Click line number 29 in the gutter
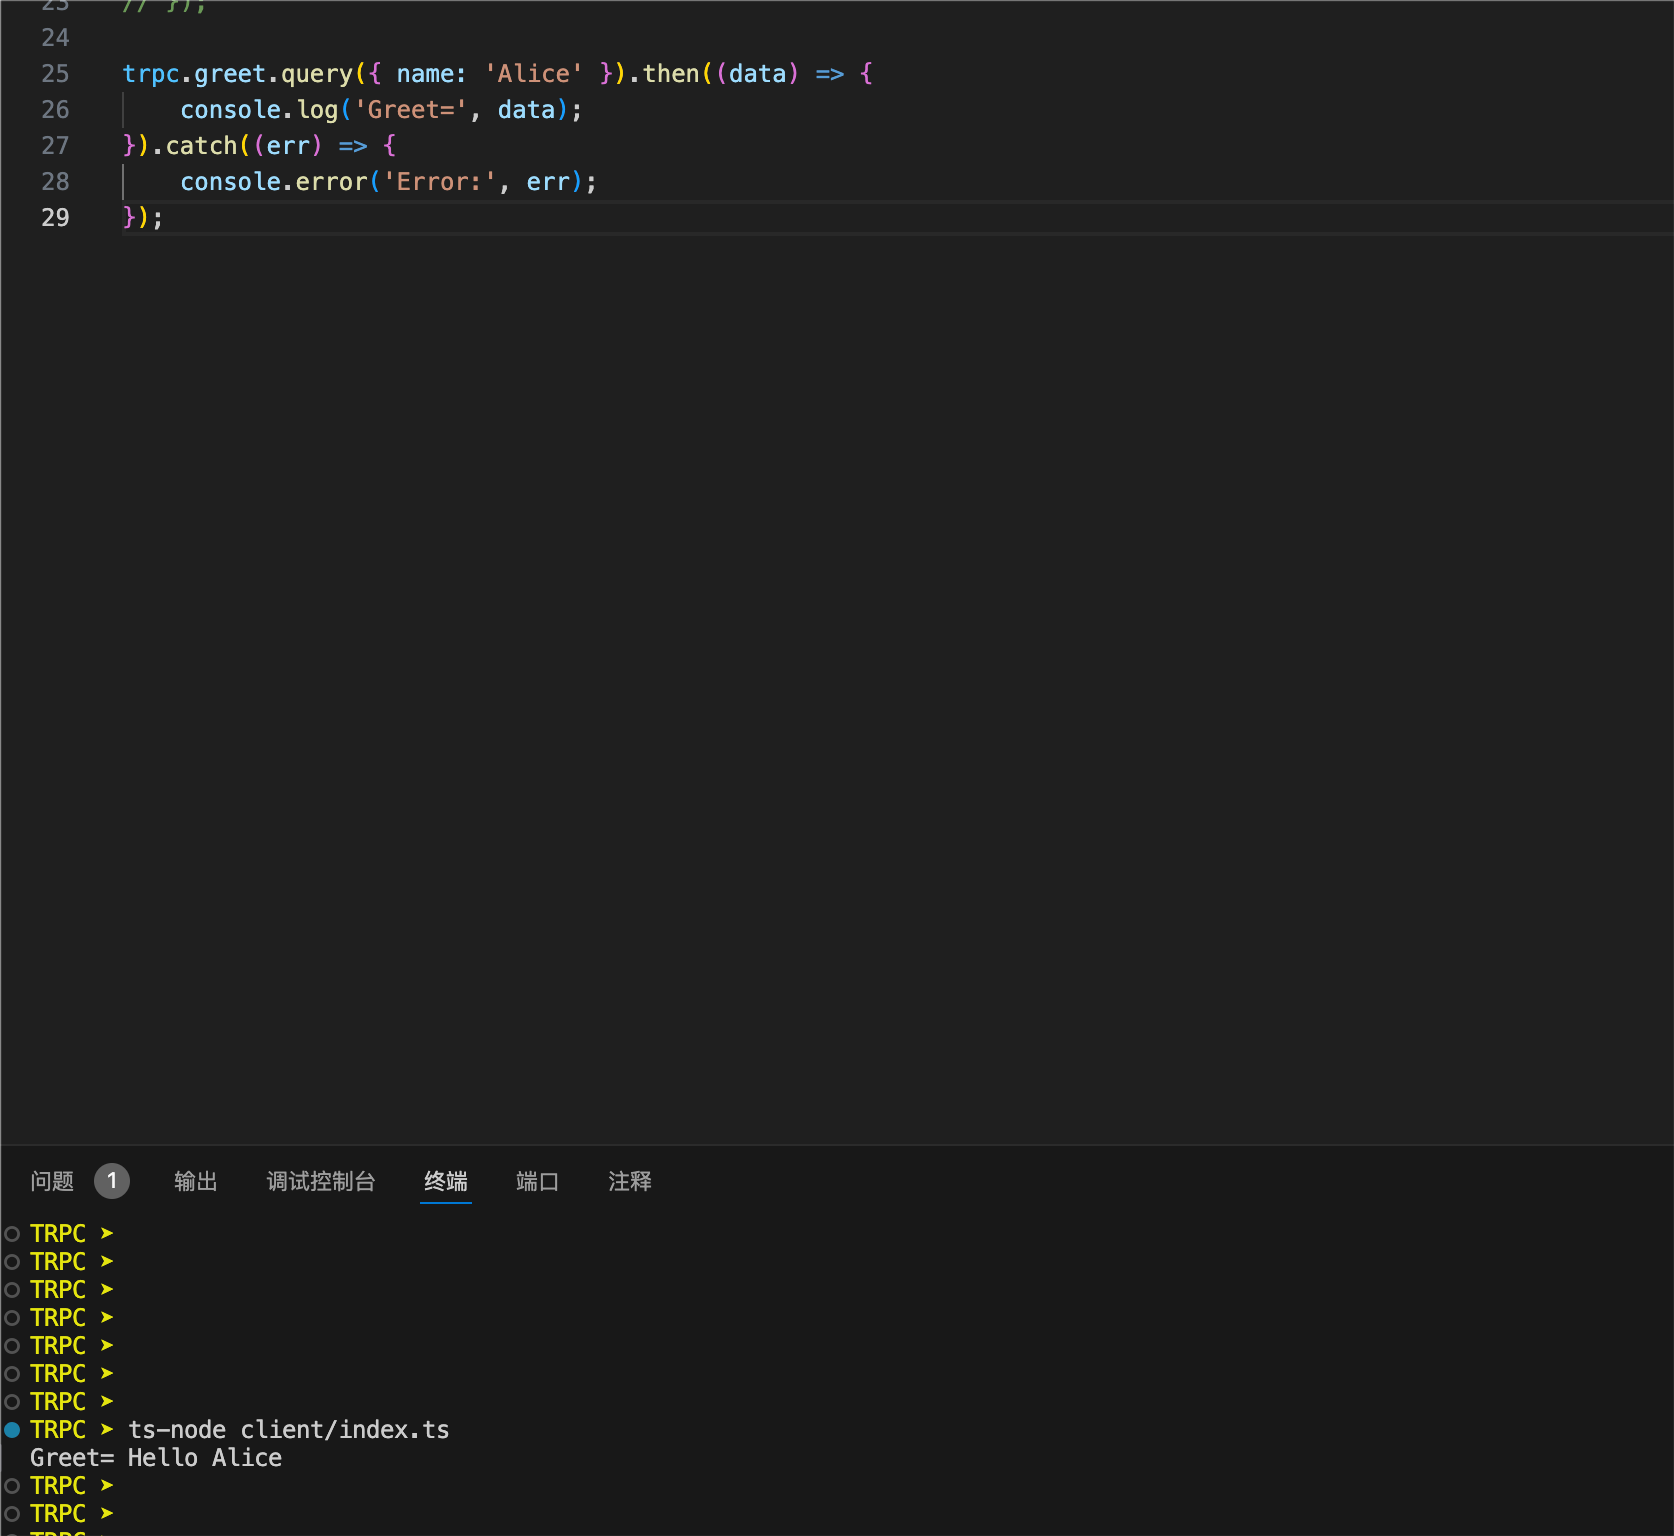The image size is (1674, 1536). (56, 217)
